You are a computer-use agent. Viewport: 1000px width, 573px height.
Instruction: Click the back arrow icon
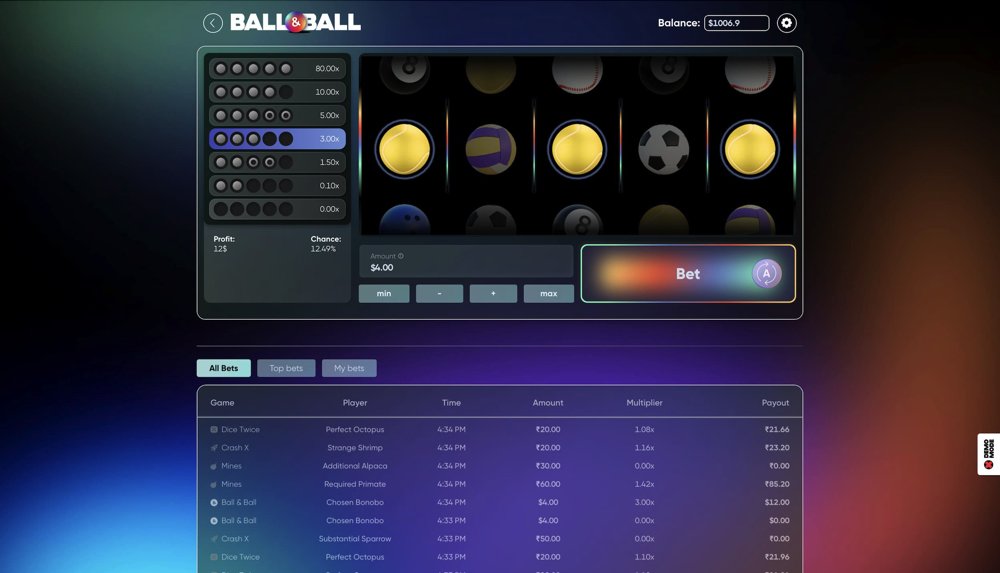tap(213, 23)
